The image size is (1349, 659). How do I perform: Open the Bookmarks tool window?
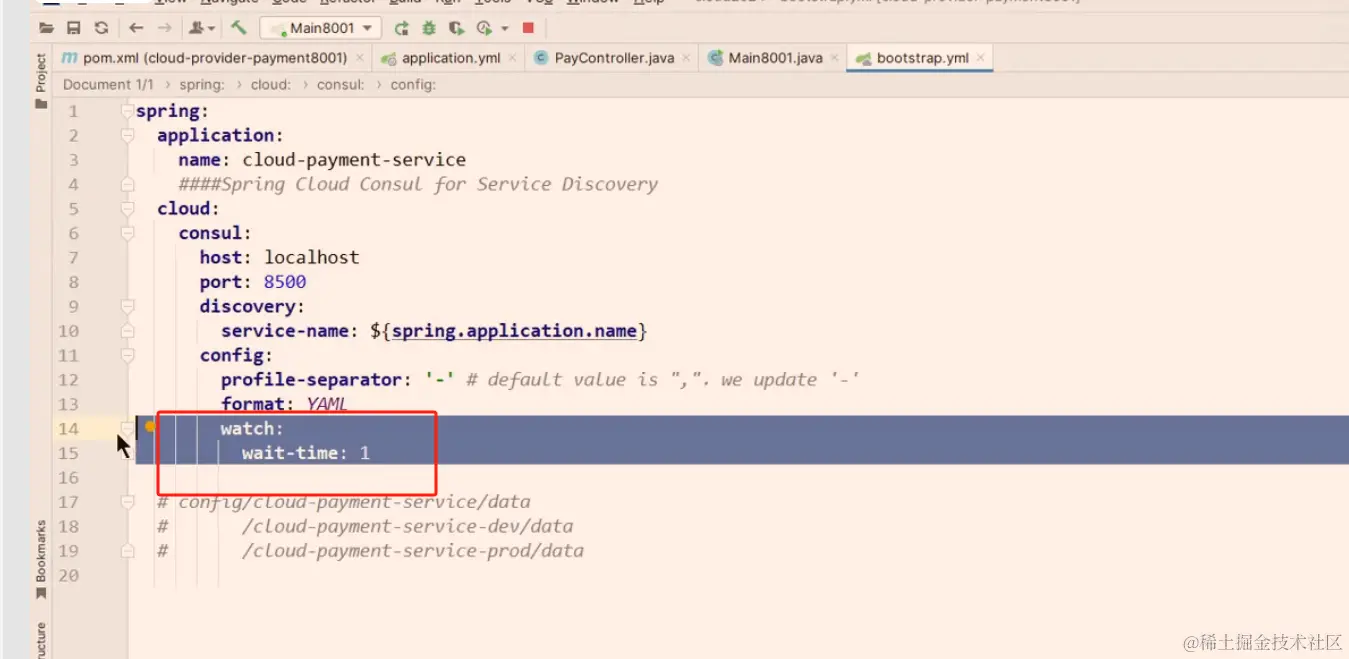tap(41, 551)
